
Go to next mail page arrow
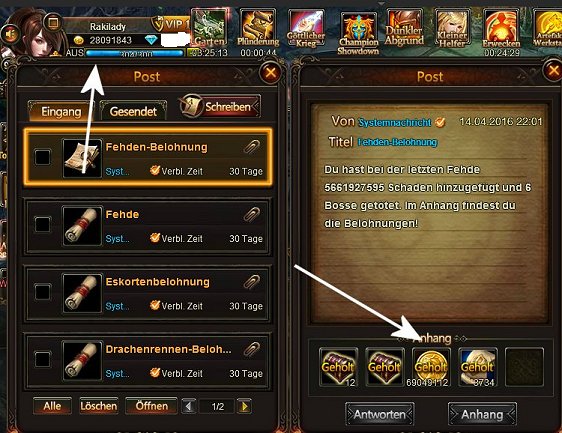[244, 406]
